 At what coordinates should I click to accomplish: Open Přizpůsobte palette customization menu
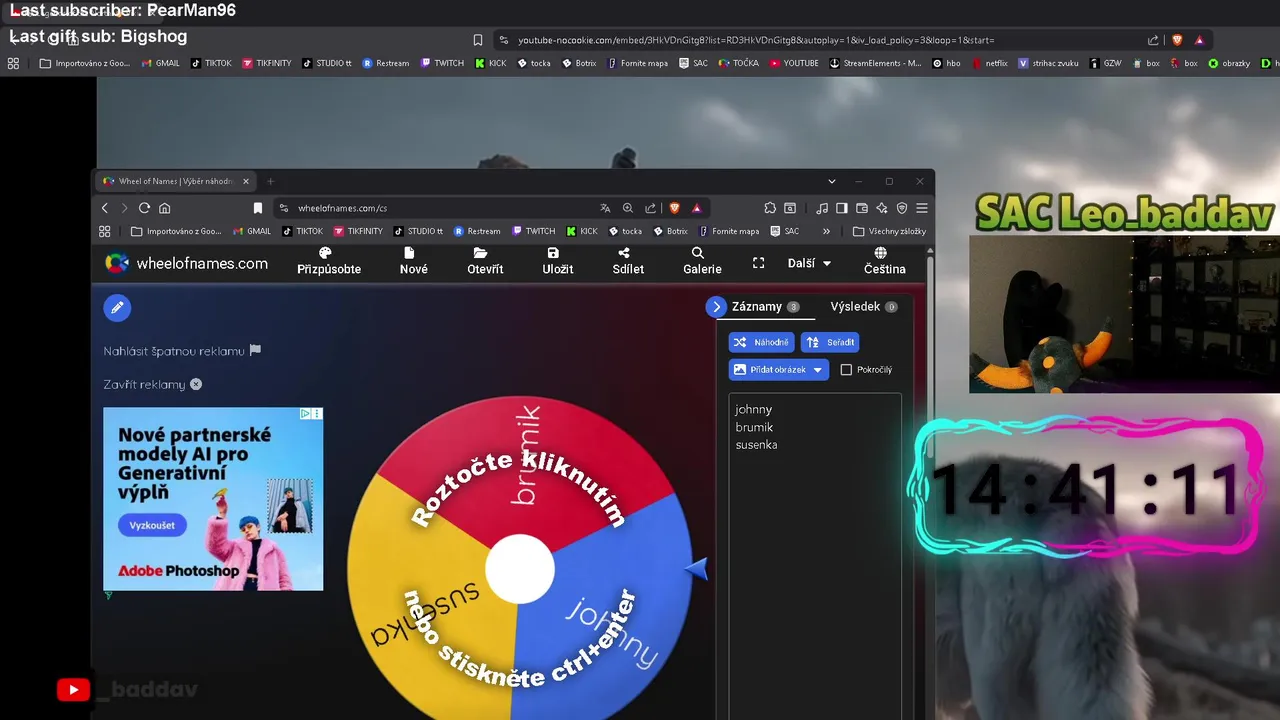[x=329, y=261]
